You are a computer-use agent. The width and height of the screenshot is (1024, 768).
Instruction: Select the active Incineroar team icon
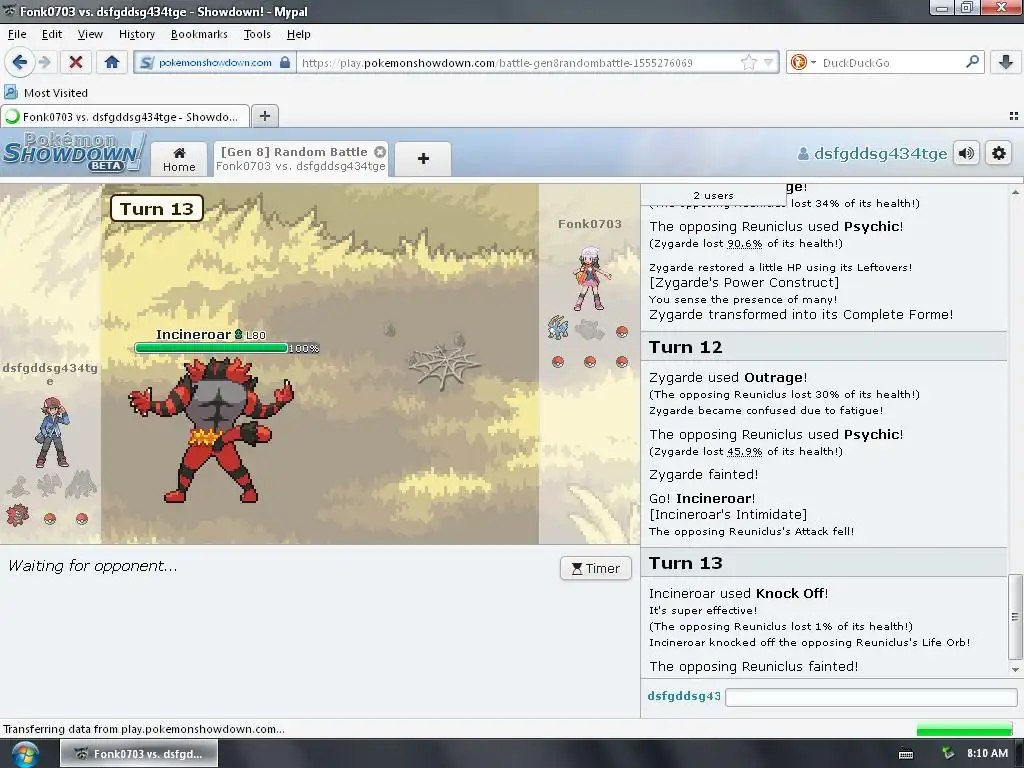[18, 515]
